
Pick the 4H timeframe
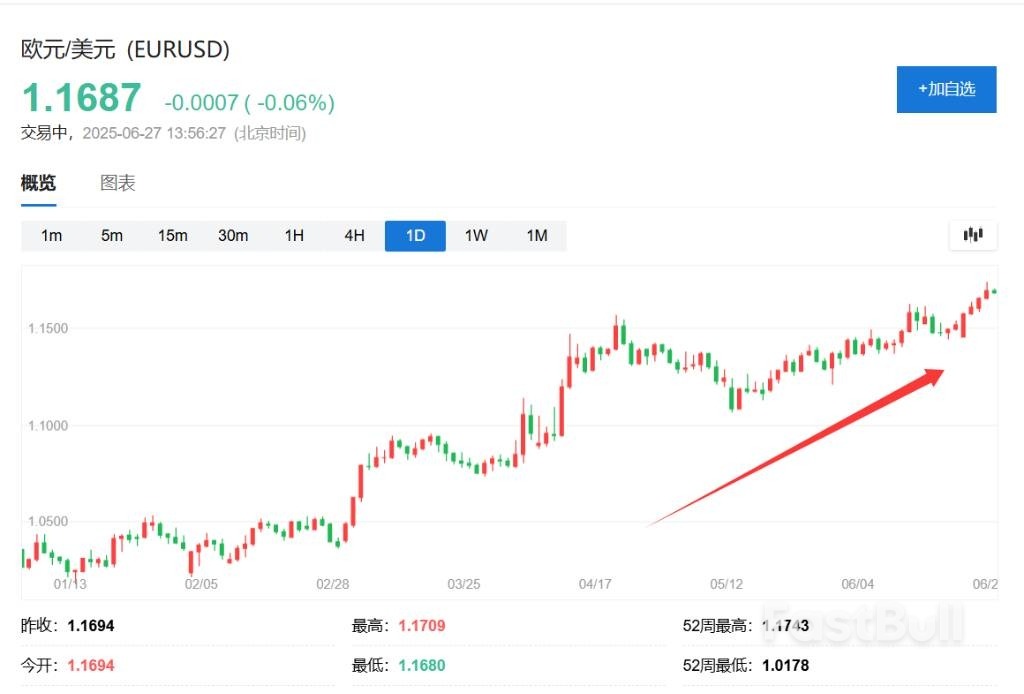354,235
